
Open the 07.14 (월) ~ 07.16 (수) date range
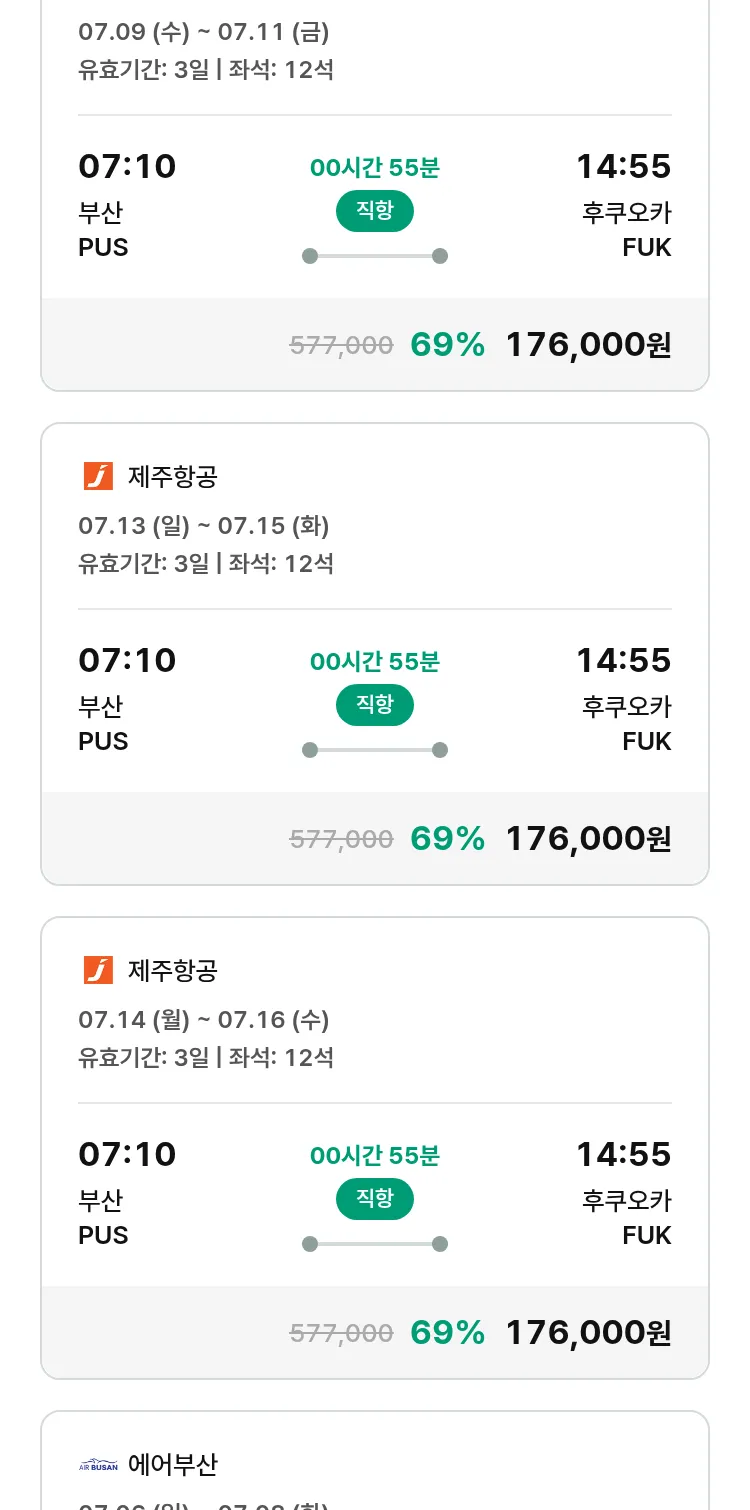point(204,1020)
